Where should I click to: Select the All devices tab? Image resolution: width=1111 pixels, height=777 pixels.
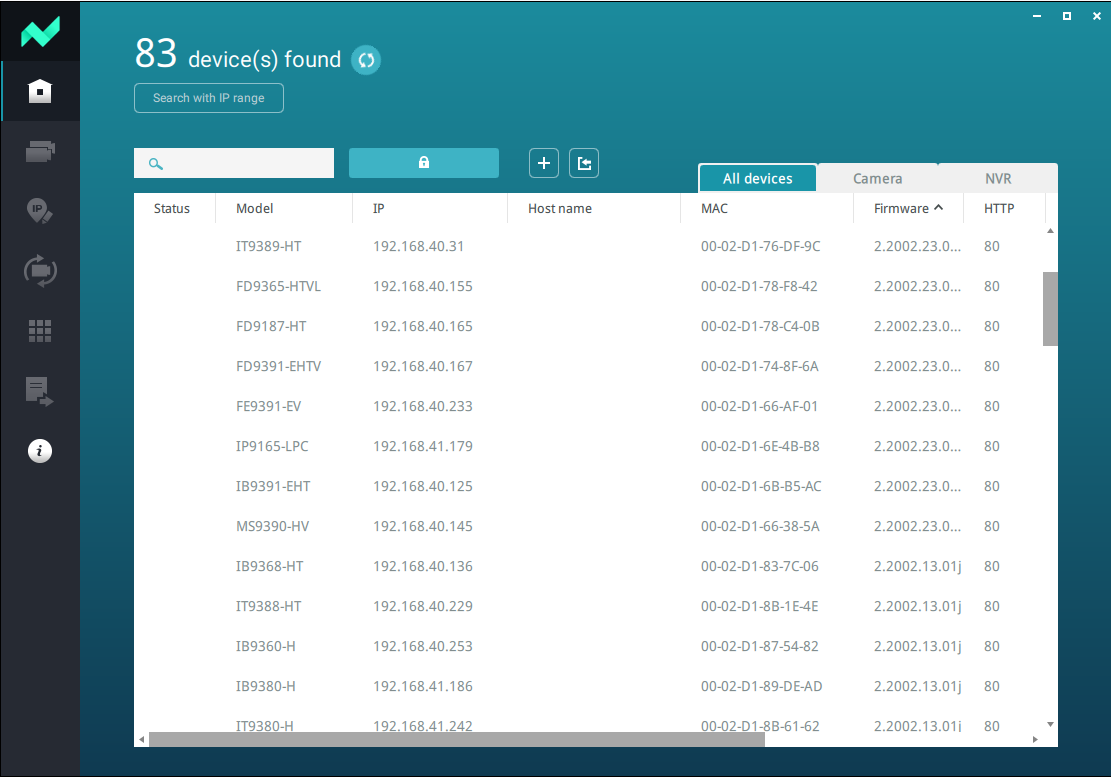757,177
